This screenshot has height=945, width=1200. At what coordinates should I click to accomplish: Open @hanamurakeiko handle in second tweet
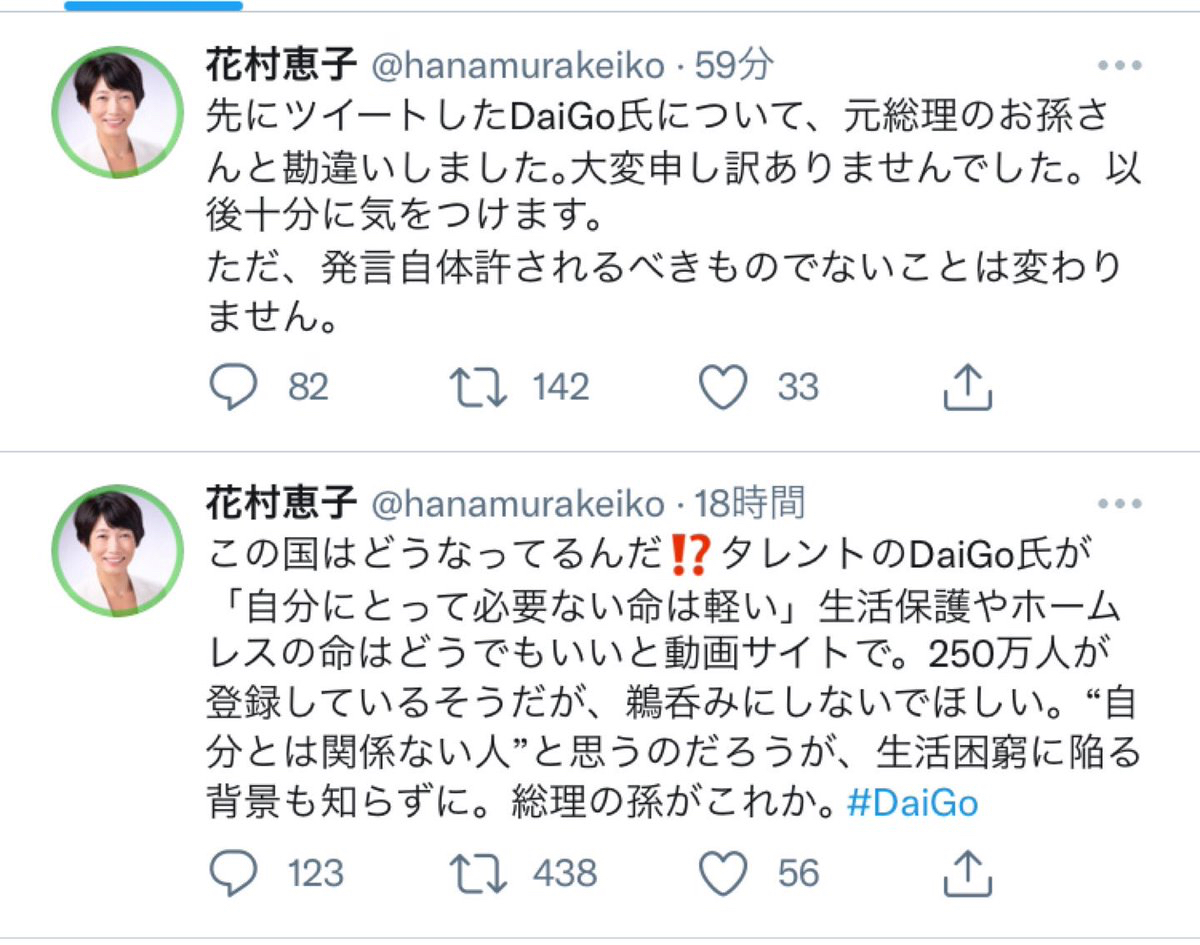click(x=518, y=503)
